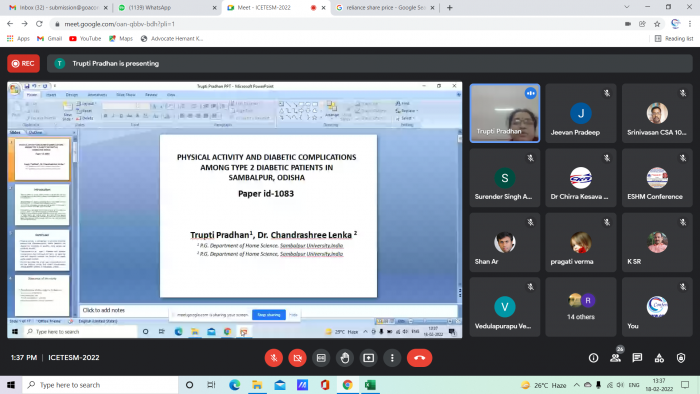The height and width of the screenshot is (394, 700).
Task: Open the Activities shapes icon
Action: (659, 358)
